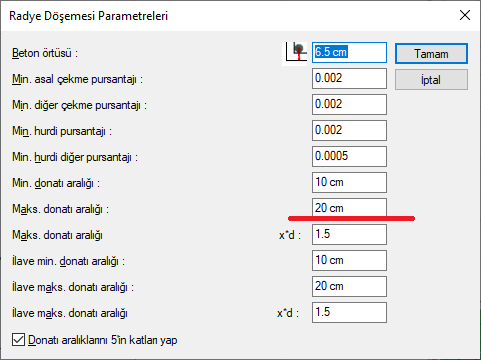Select the Beton örtüsü input field
Image resolution: width=481 pixels, height=360 pixels.
tap(349, 52)
